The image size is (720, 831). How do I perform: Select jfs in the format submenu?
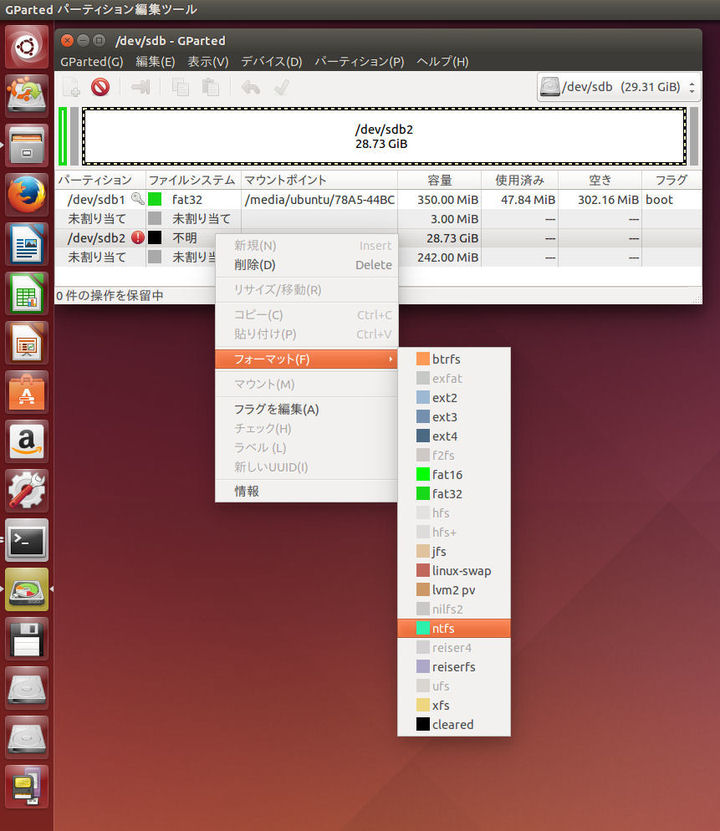pyautogui.click(x=454, y=552)
